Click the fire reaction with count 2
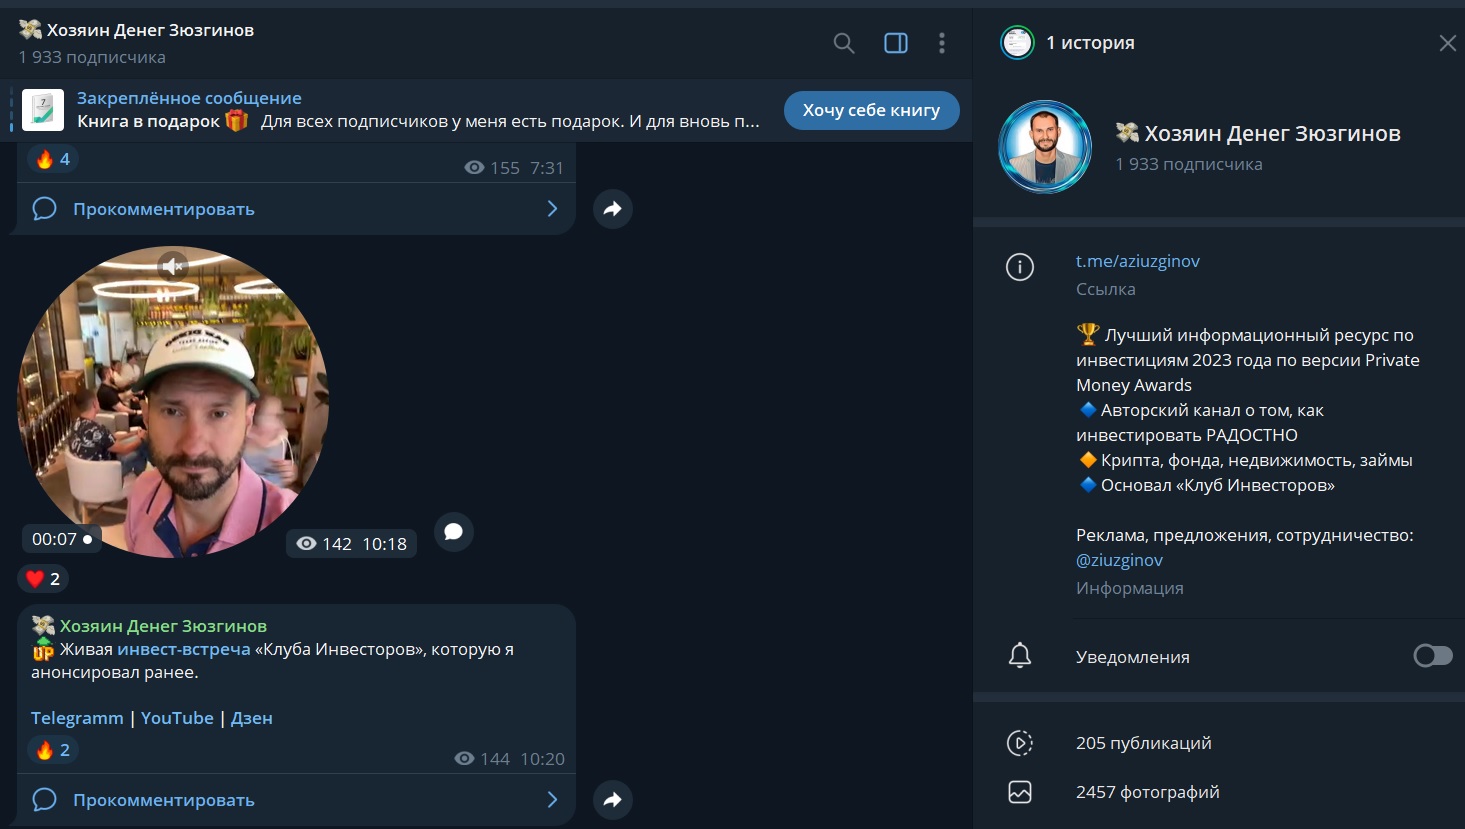The height and width of the screenshot is (829, 1465). tap(53, 750)
